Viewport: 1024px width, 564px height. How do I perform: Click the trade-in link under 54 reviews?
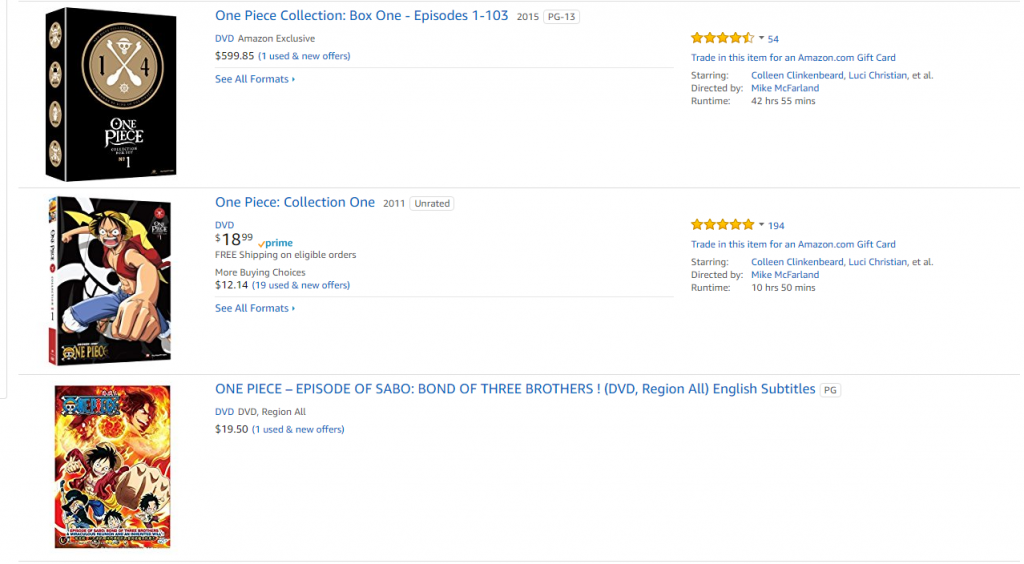[793, 57]
